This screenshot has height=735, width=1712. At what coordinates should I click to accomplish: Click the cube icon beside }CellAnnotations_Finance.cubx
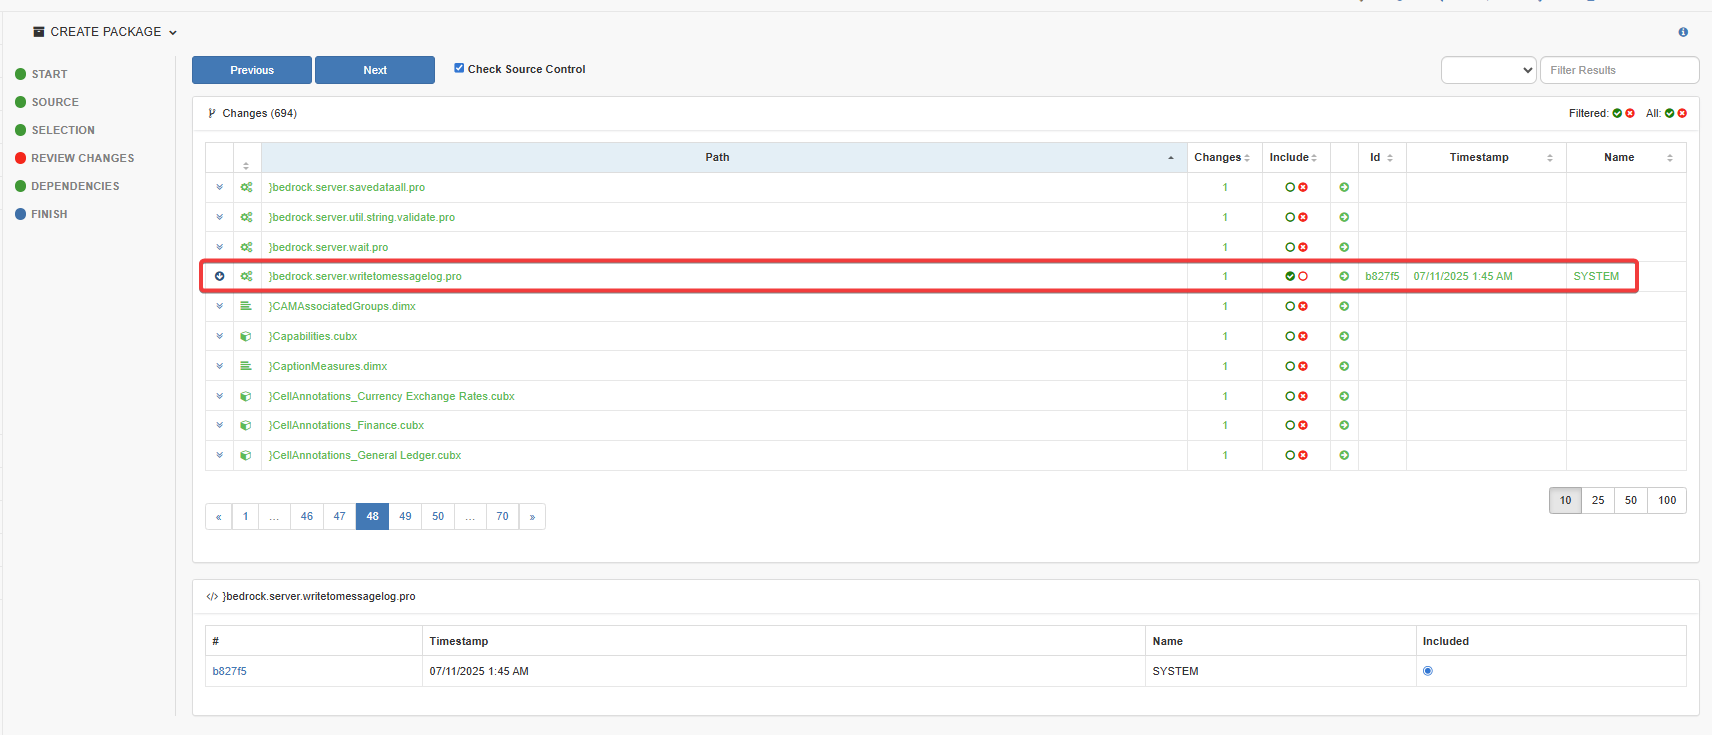click(246, 426)
